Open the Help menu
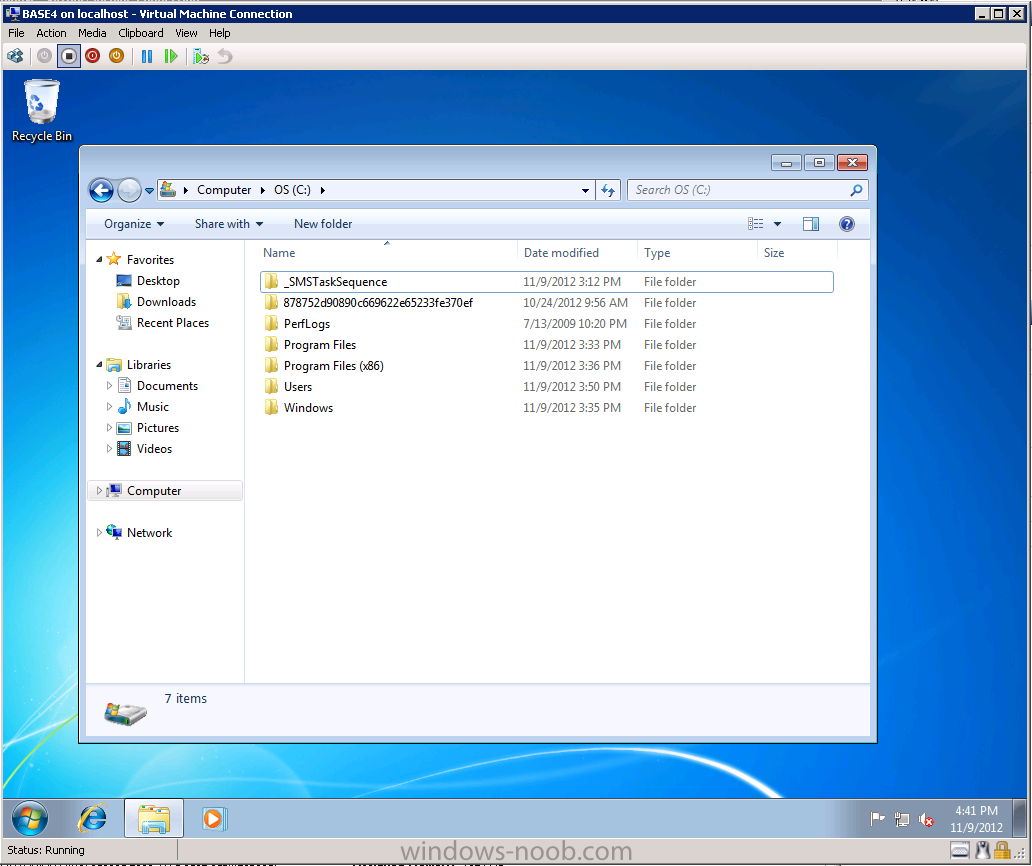Viewport: 1032px width, 866px height. coord(220,33)
